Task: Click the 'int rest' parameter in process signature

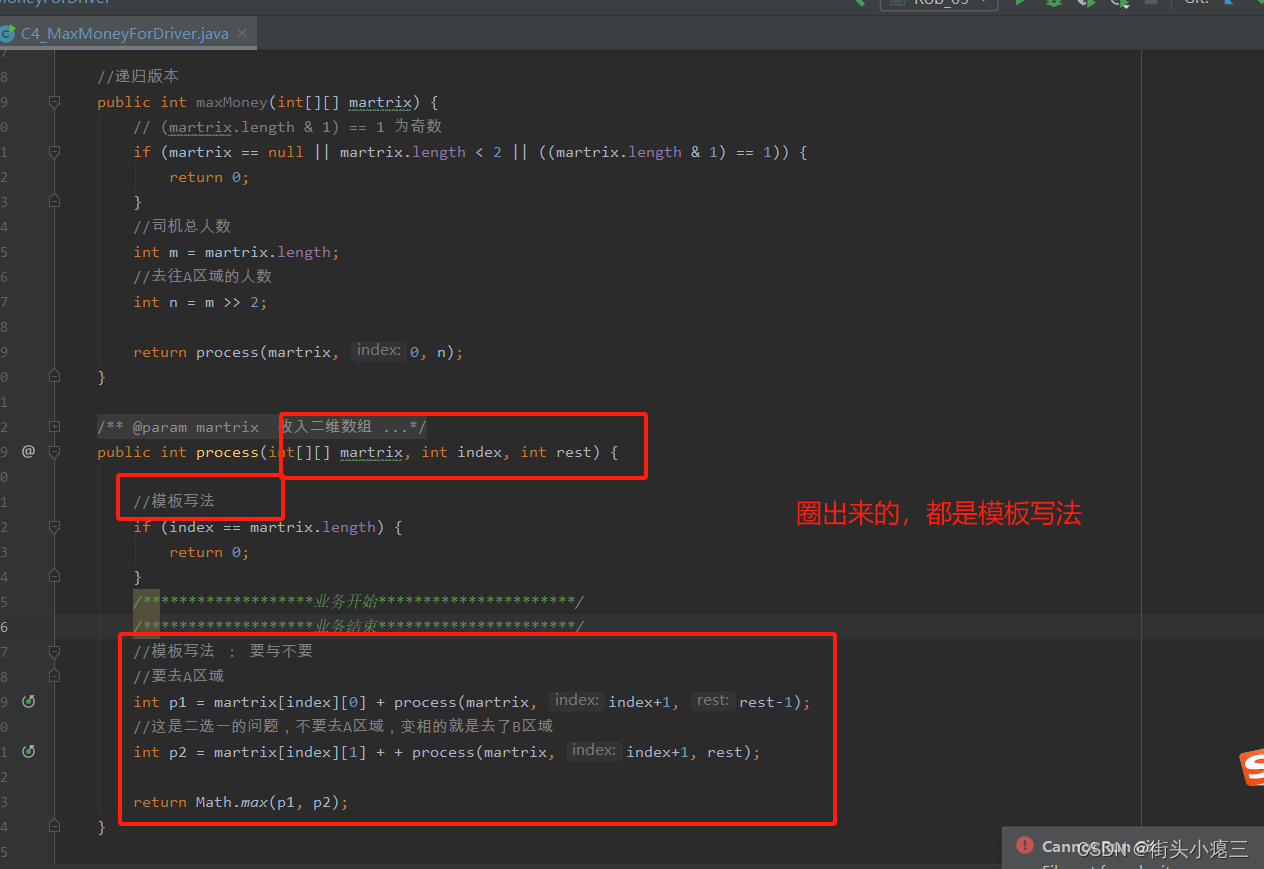Action: click(x=557, y=452)
